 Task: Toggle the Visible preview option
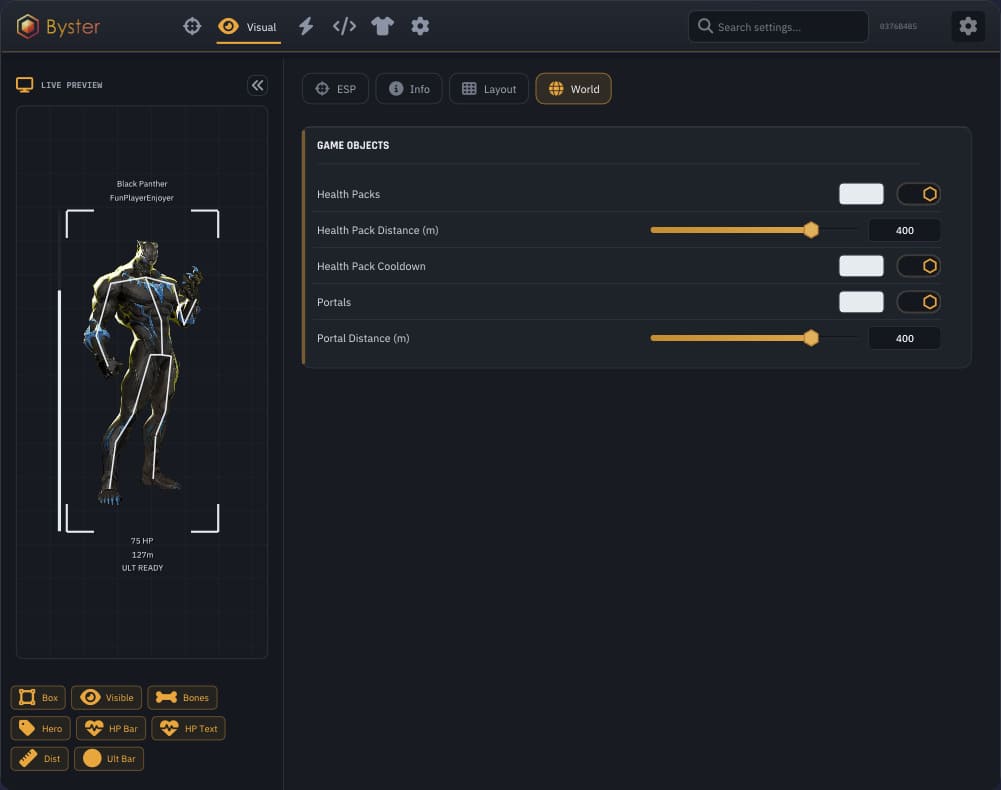[107, 697]
